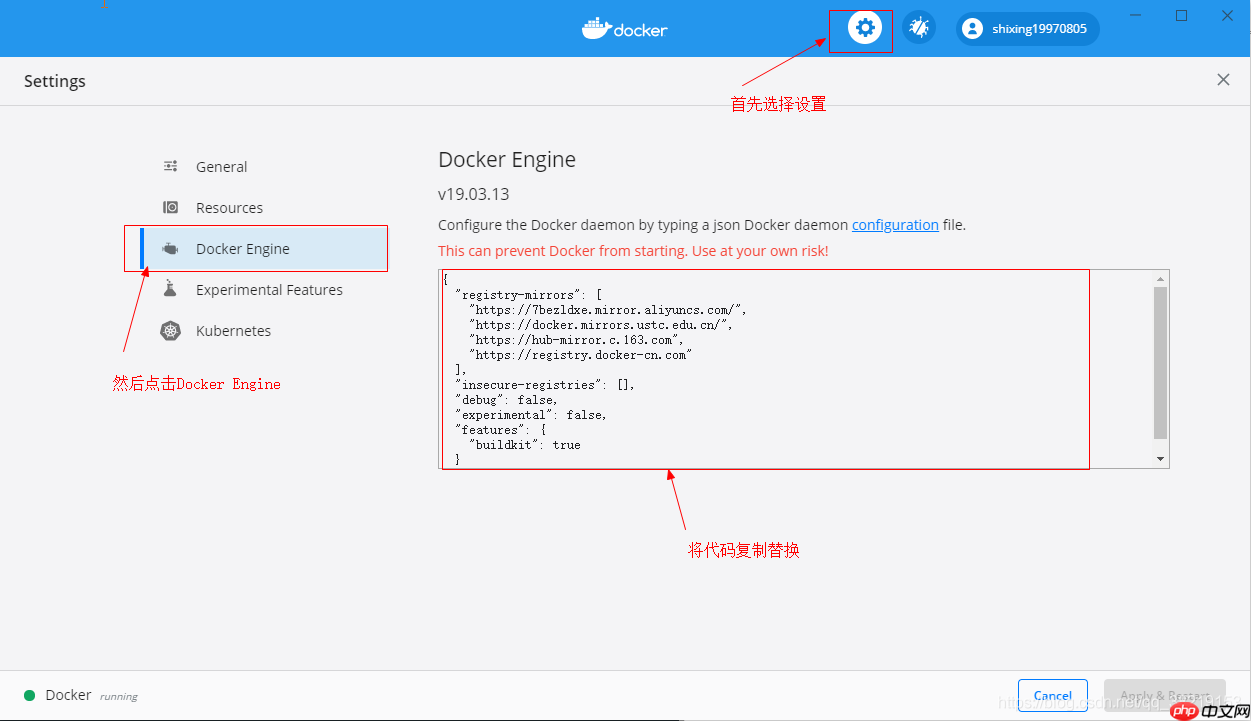Viewport: 1251px width, 721px height.
Task: Click the Resources panel icon
Action: [170, 207]
